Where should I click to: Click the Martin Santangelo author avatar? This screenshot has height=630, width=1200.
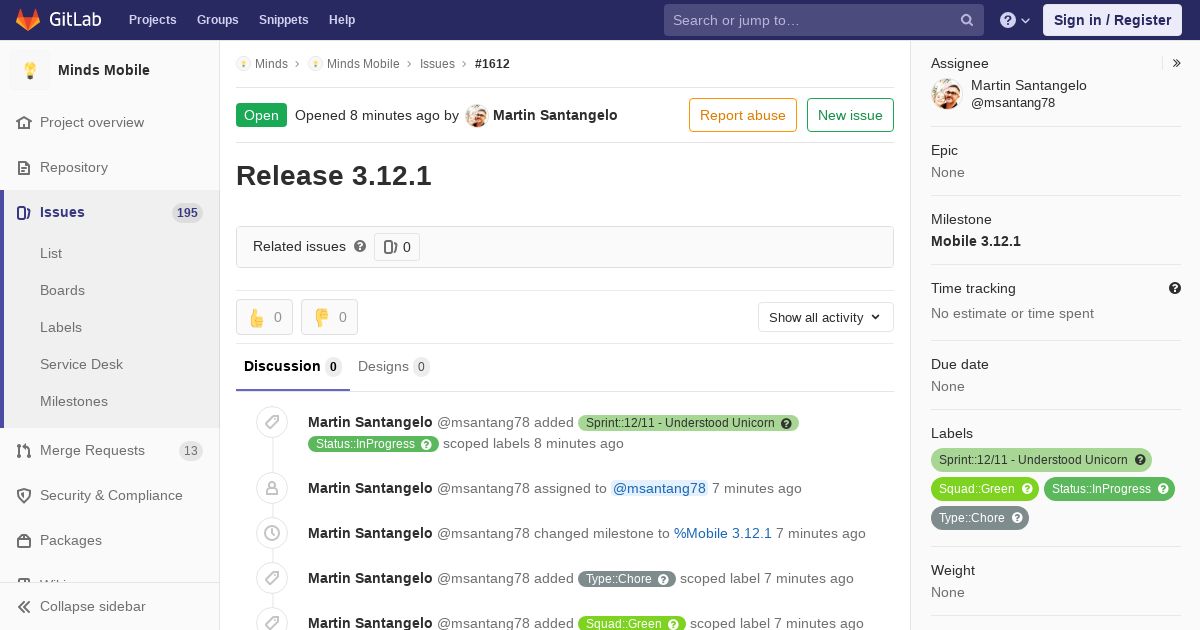tap(477, 115)
